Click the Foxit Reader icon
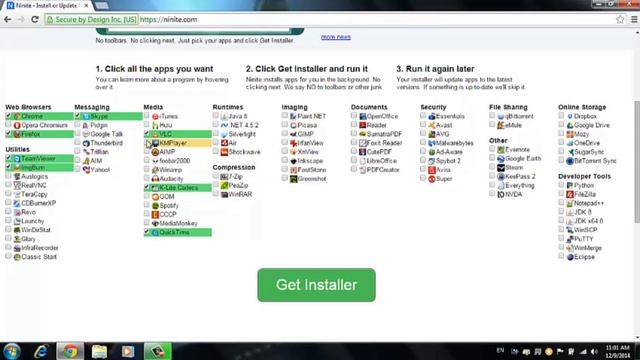 (362, 143)
